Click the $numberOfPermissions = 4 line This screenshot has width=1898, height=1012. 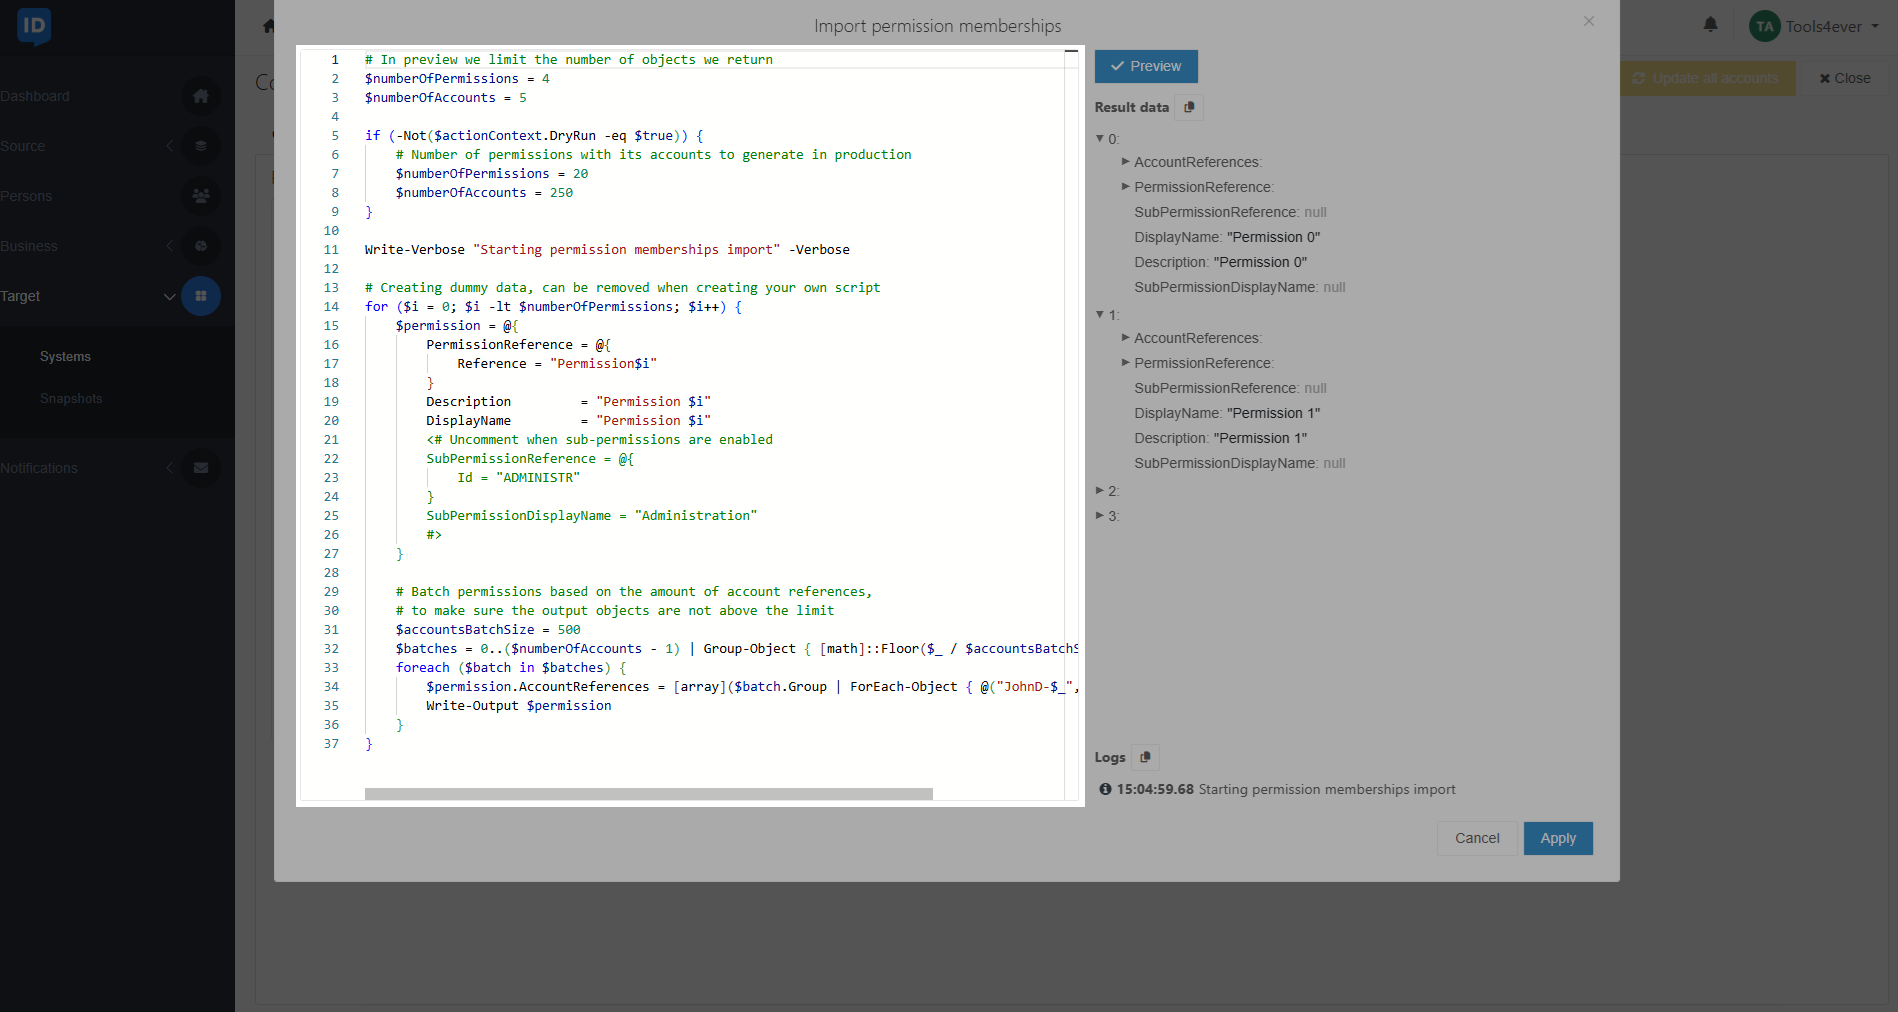457,79
